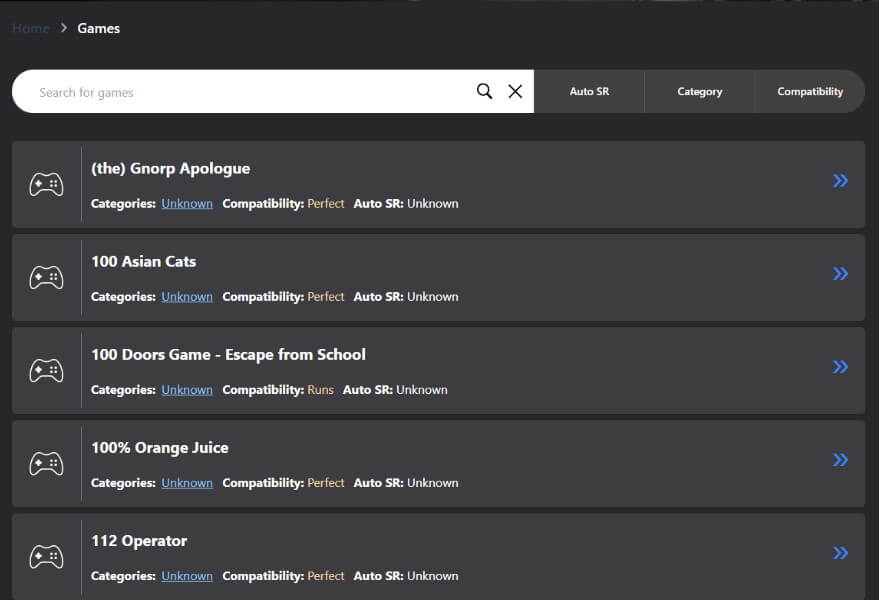
Task: Open the Category filter dropdown
Action: pos(699,91)
